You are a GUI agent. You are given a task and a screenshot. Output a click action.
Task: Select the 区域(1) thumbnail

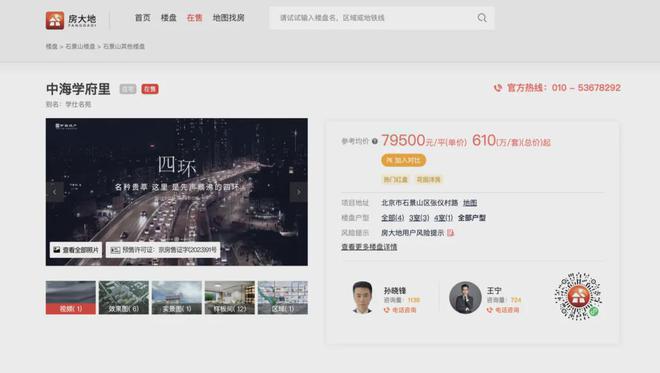(x=283, y=298)
